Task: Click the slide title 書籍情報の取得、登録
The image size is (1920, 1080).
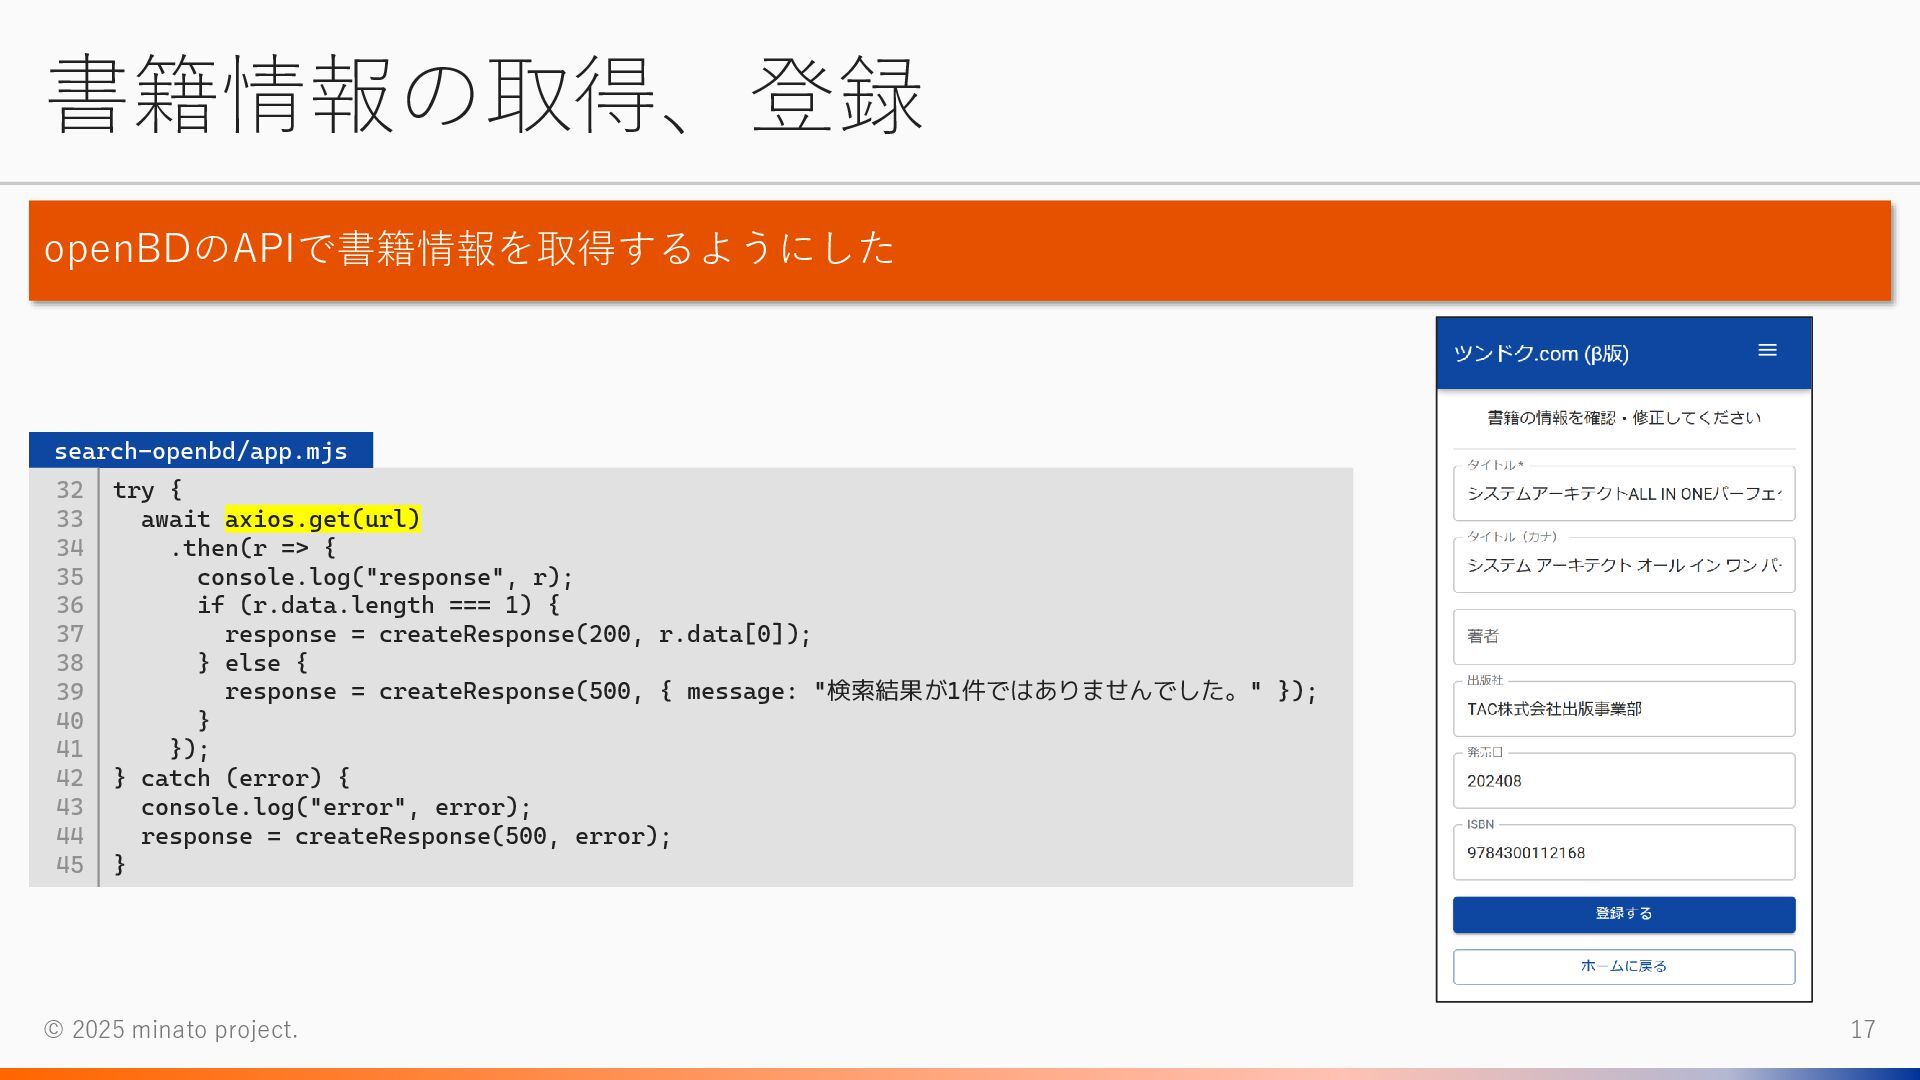Action: (485, 95)
